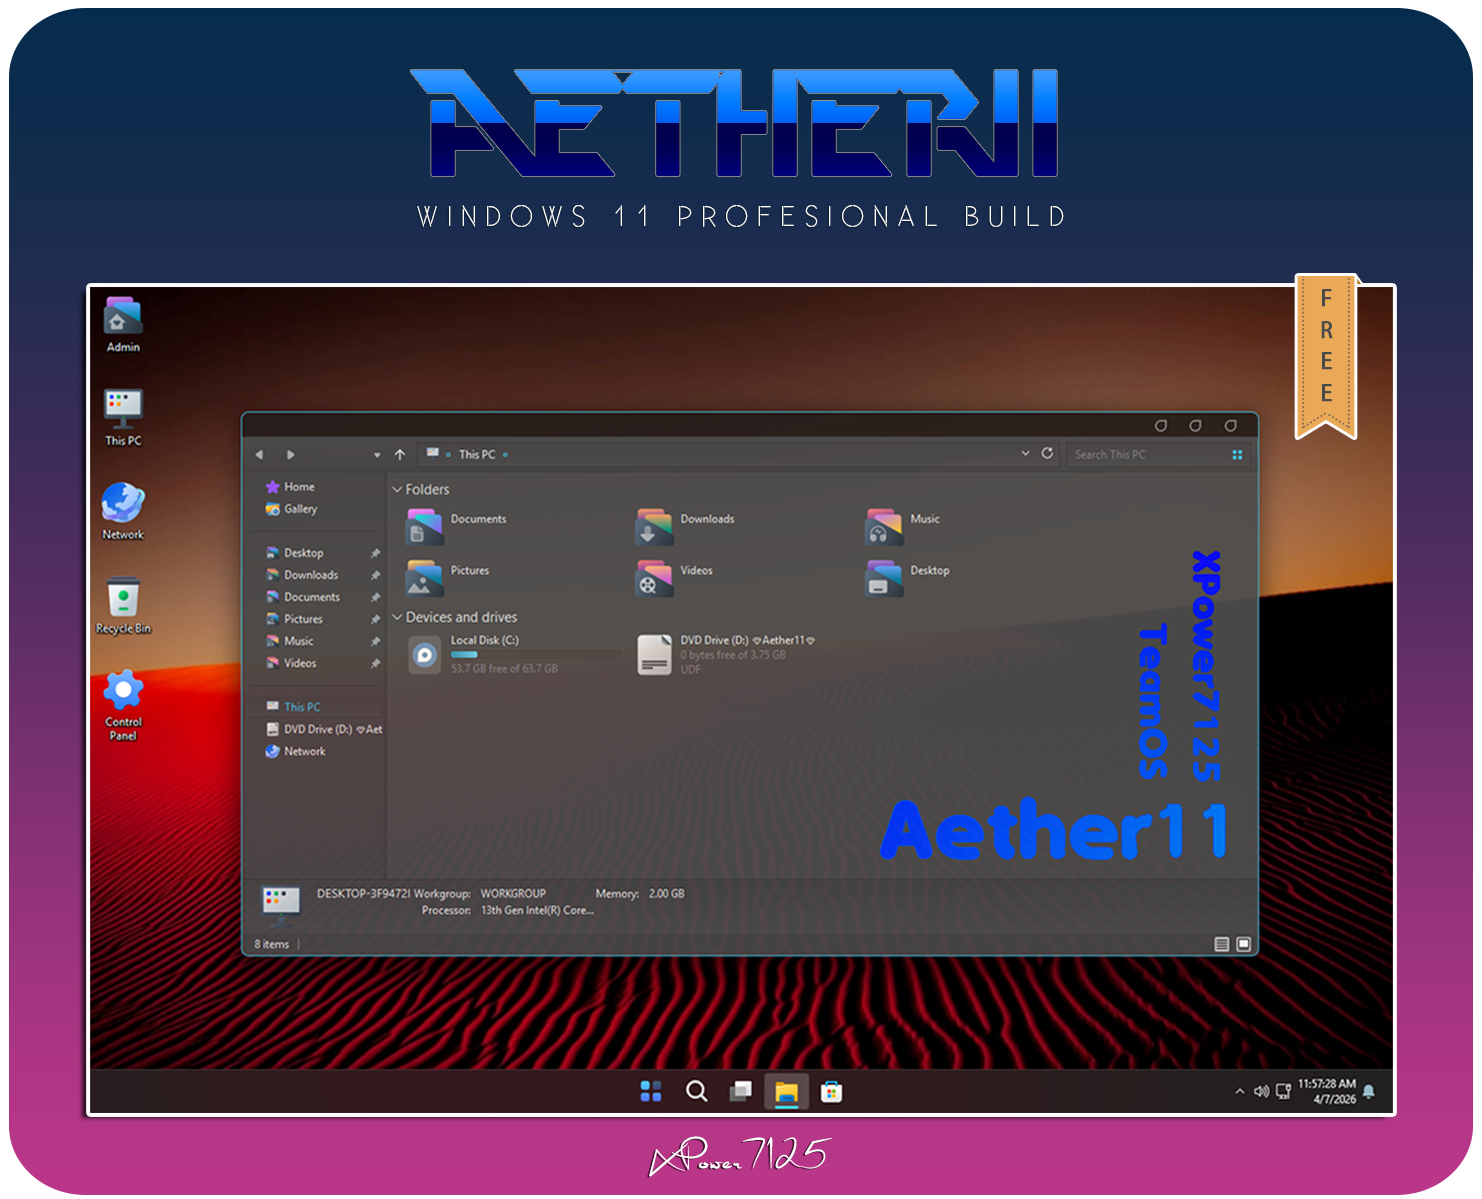
Task: Open the Admin desktop folder icon
Action: [x=122, y=318]
